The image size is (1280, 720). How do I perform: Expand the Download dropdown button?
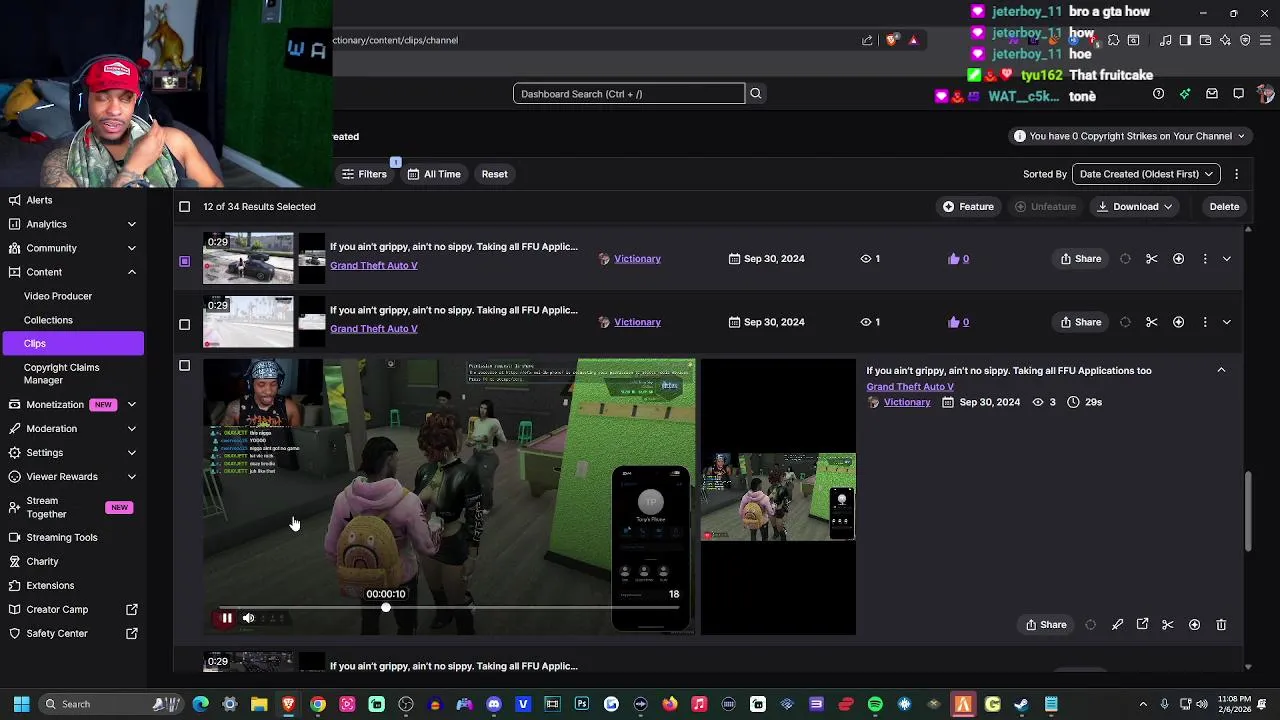1135,207
